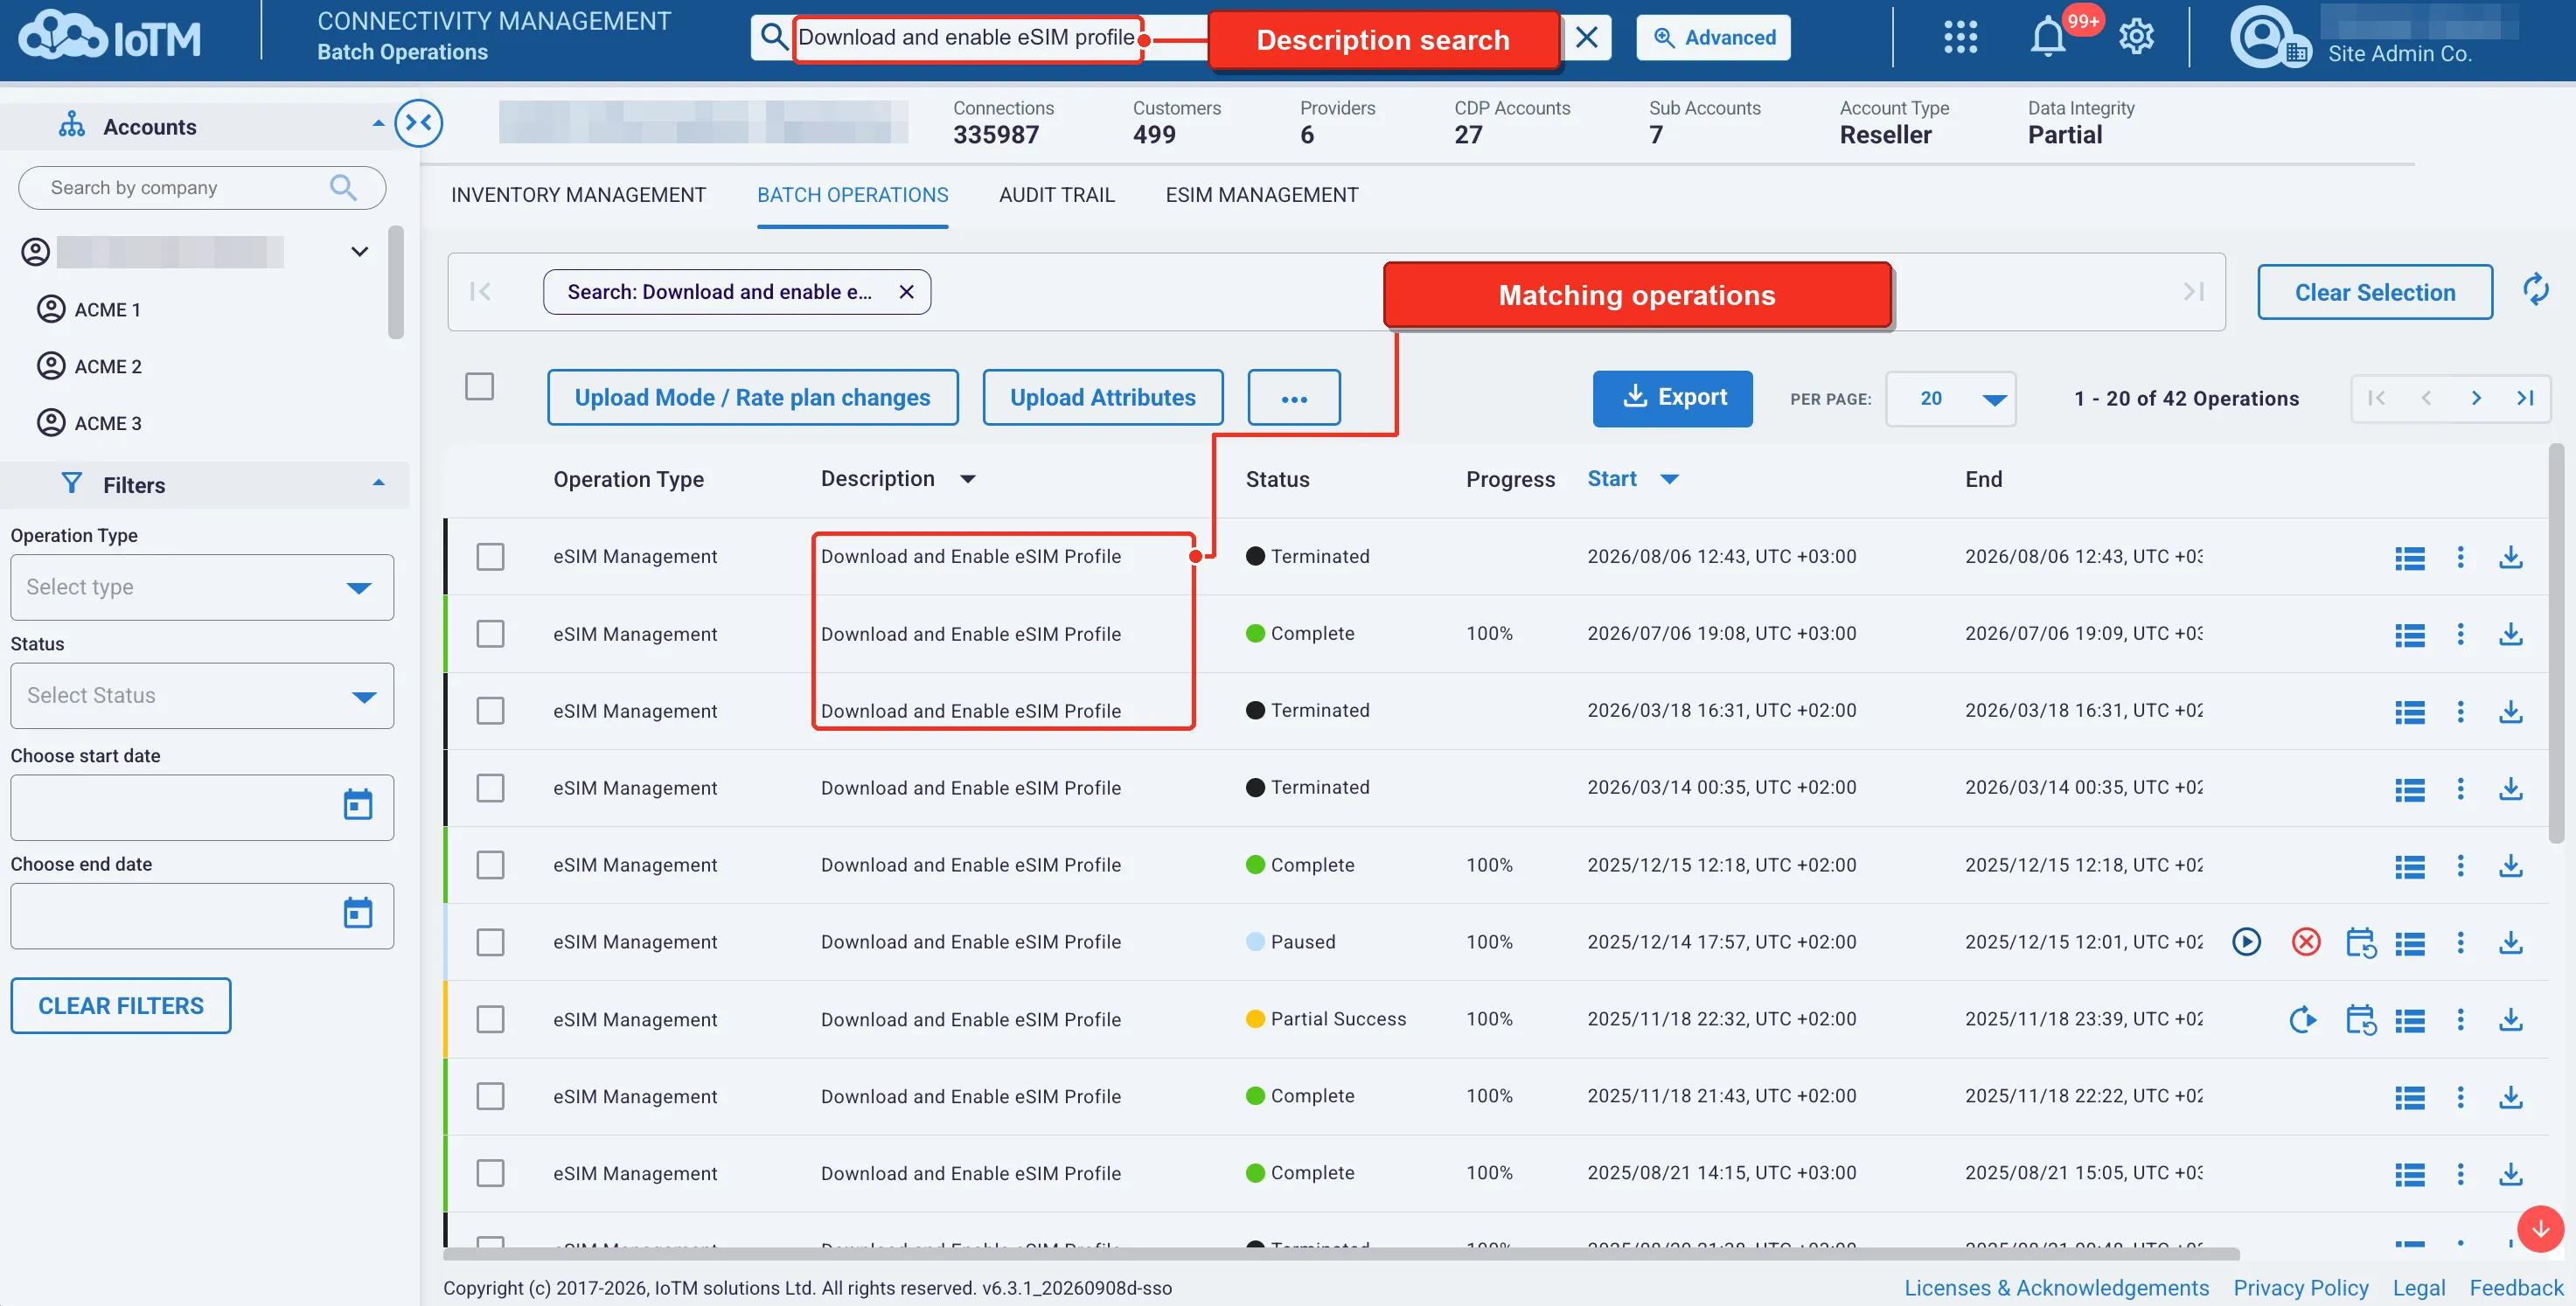Select the 2026/03/18 16:31 operation checkbox
This screenshot has height=1306, width=2576.
(490, 710)
